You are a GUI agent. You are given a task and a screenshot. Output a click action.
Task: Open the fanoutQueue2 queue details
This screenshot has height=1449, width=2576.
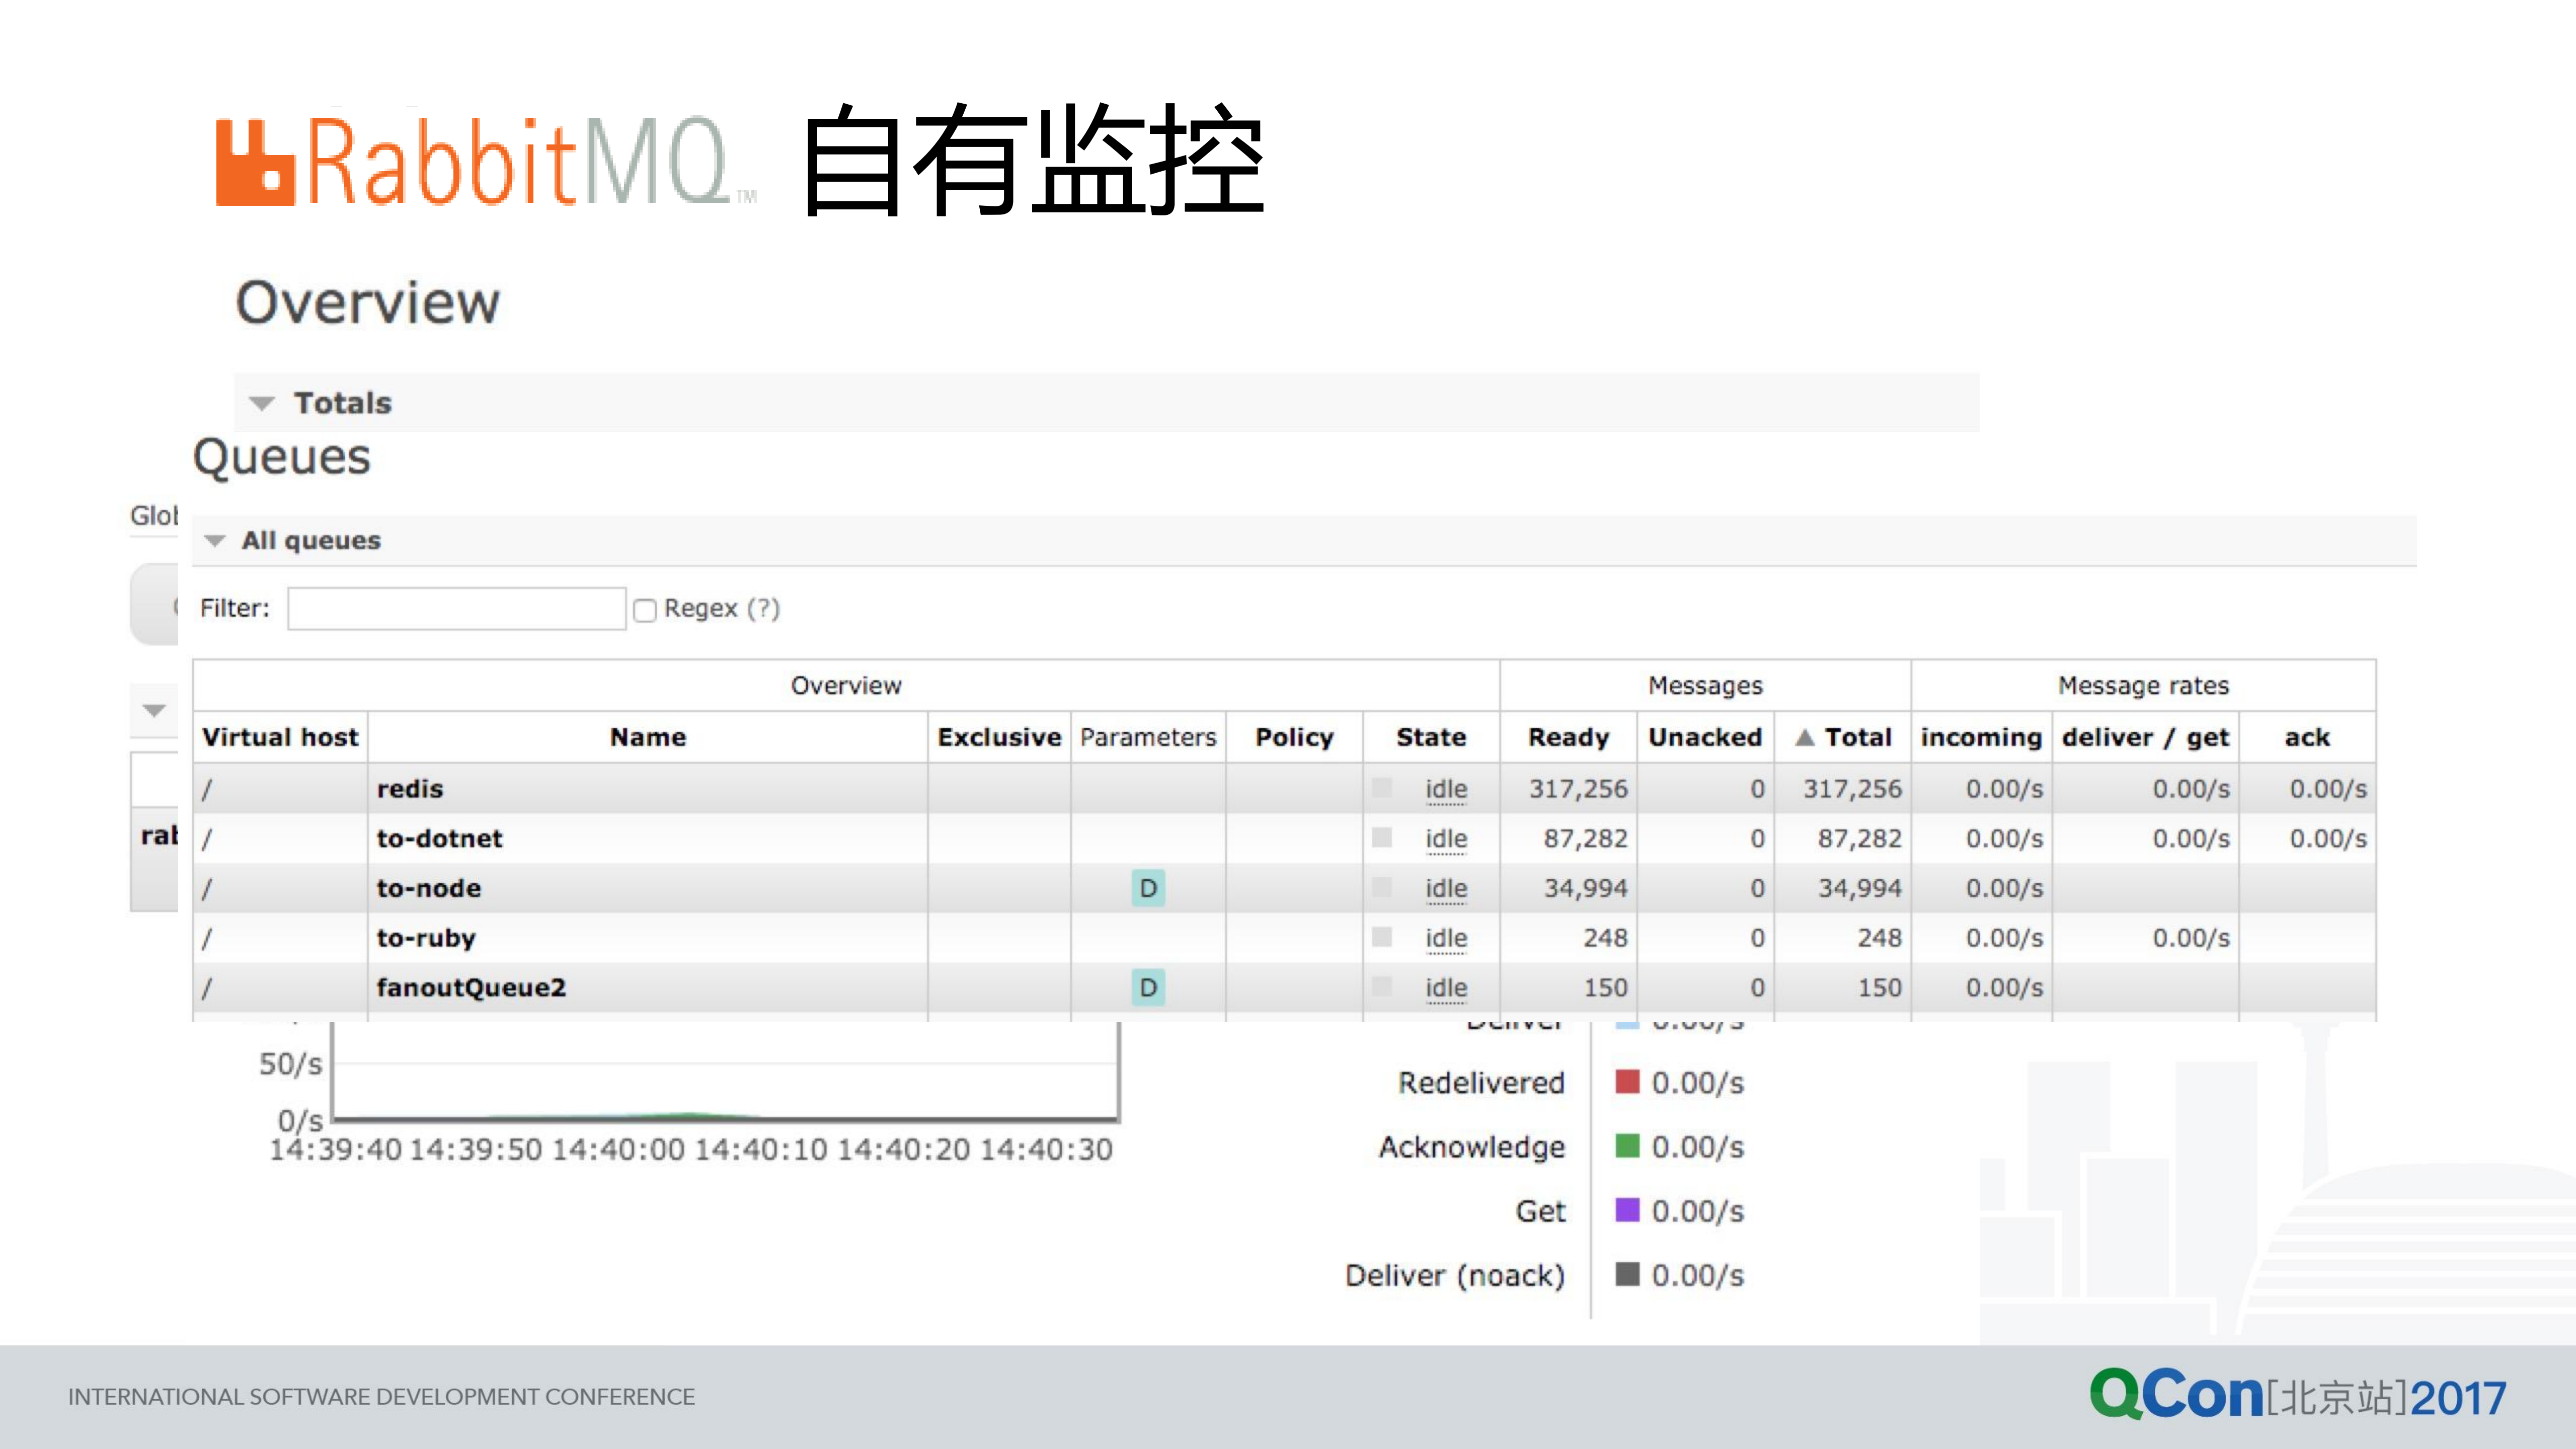470,987
